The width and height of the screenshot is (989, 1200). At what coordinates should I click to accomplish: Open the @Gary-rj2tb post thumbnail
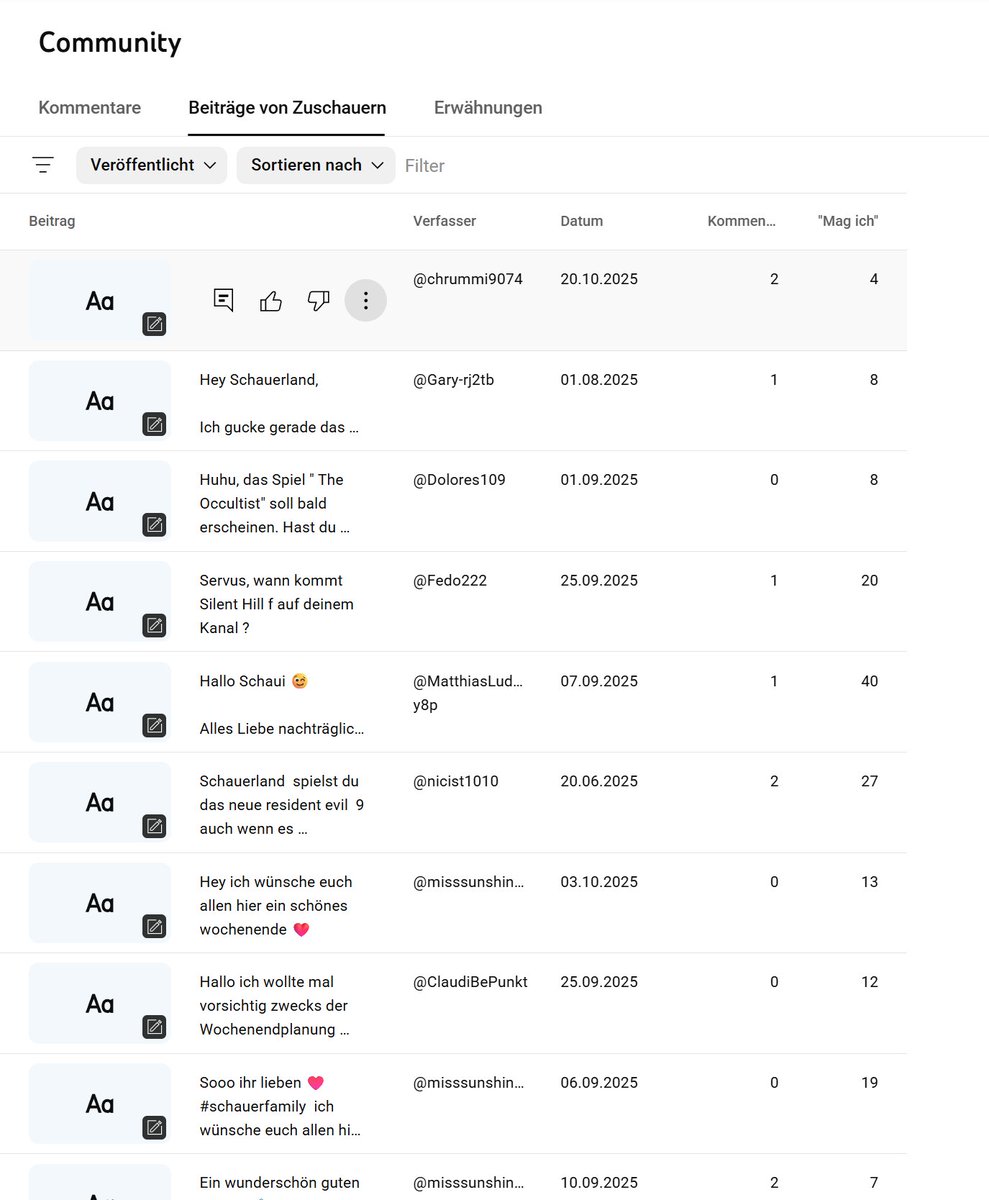[100, 400]
